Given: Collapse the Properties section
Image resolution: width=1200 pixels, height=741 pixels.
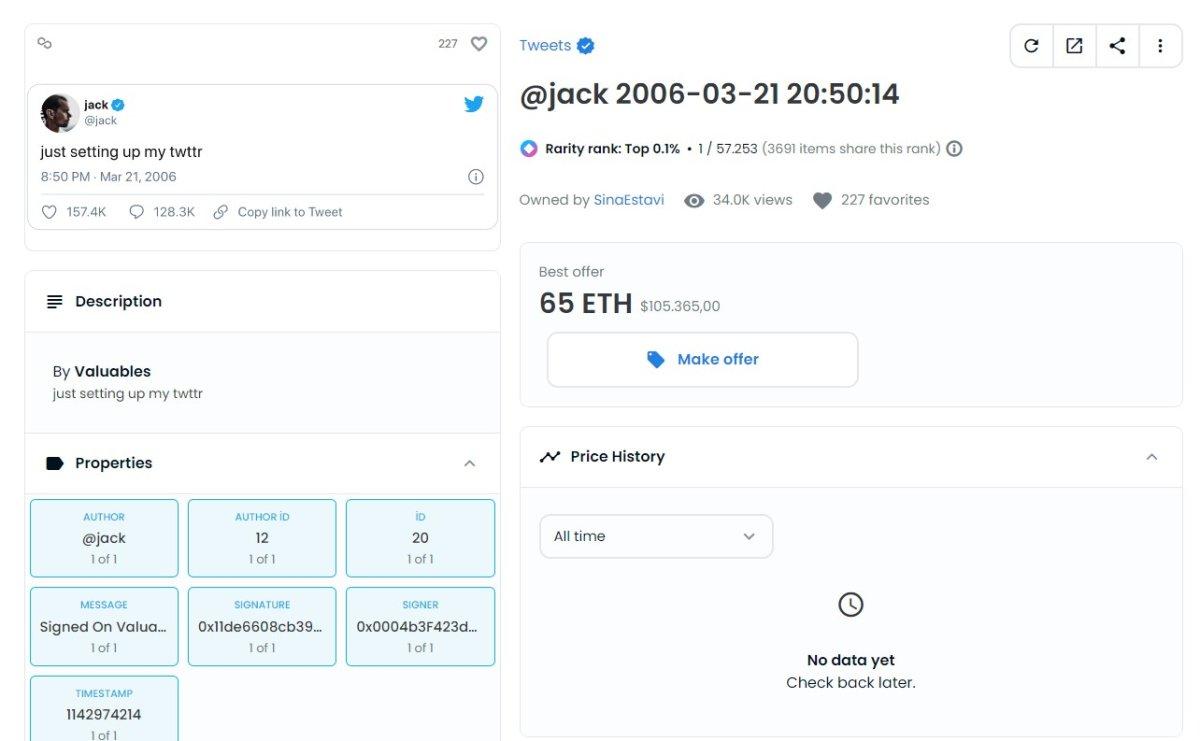Looking at the screenshot, I should coord(469,464).
